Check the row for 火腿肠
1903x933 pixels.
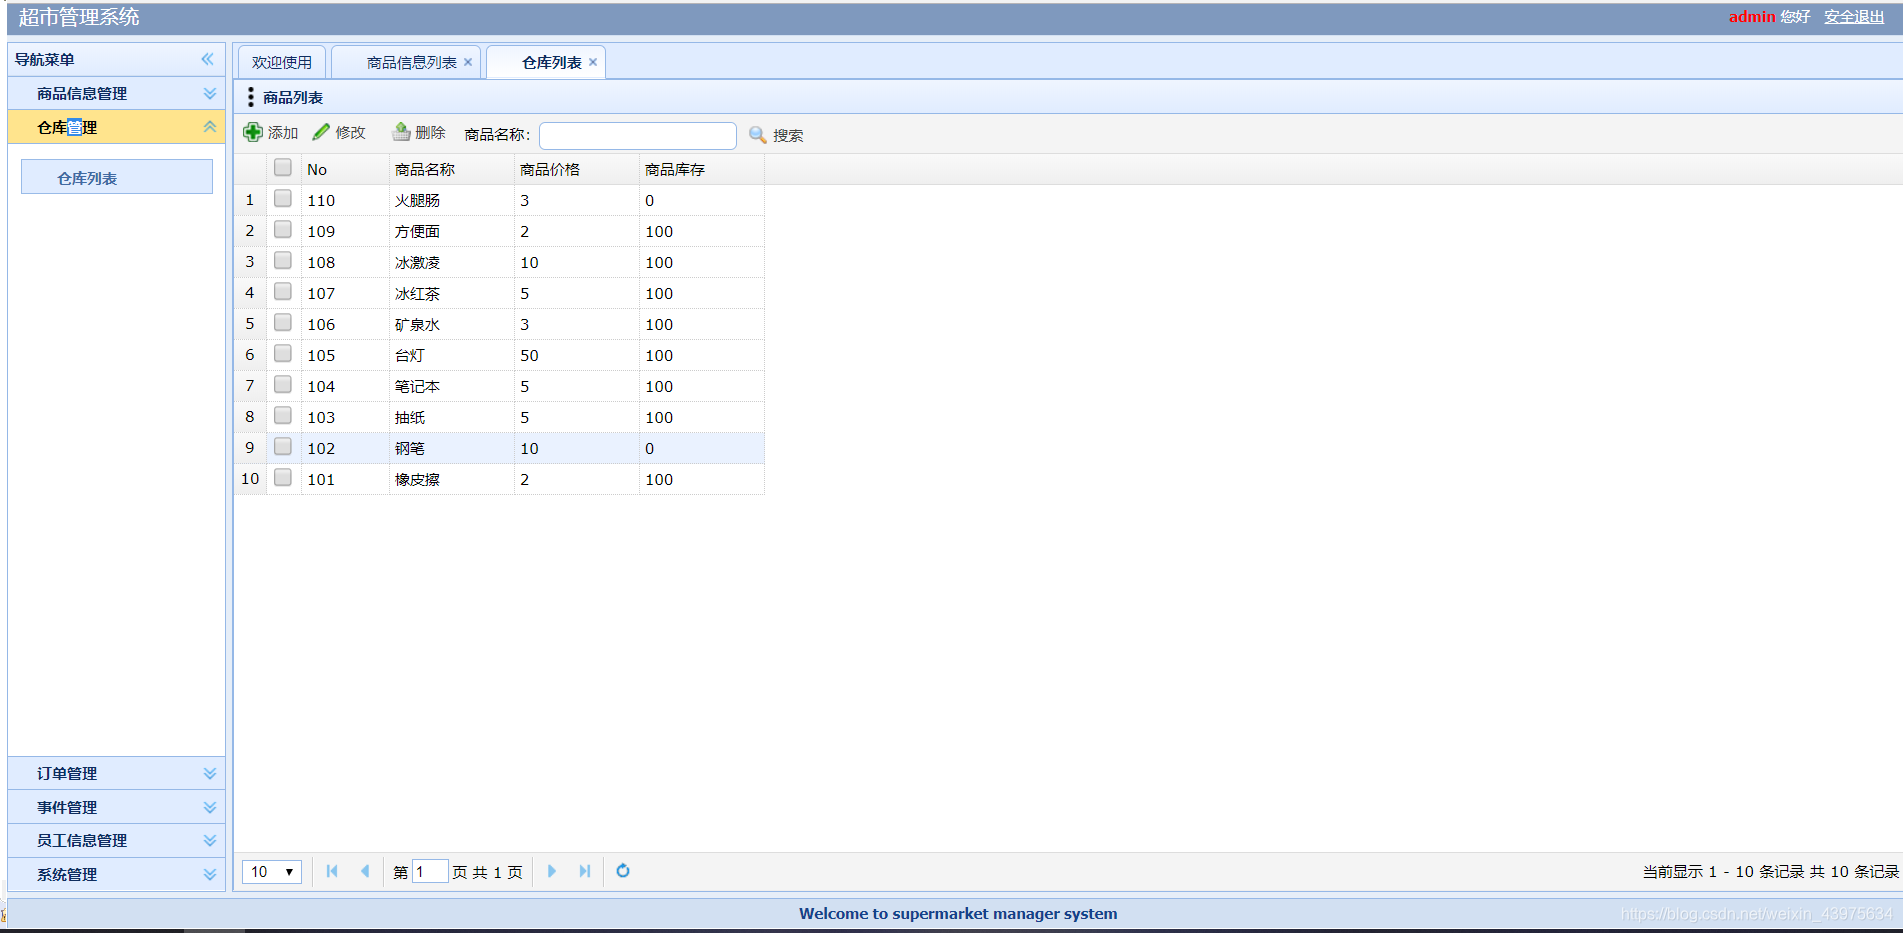[x=283, y=199]
